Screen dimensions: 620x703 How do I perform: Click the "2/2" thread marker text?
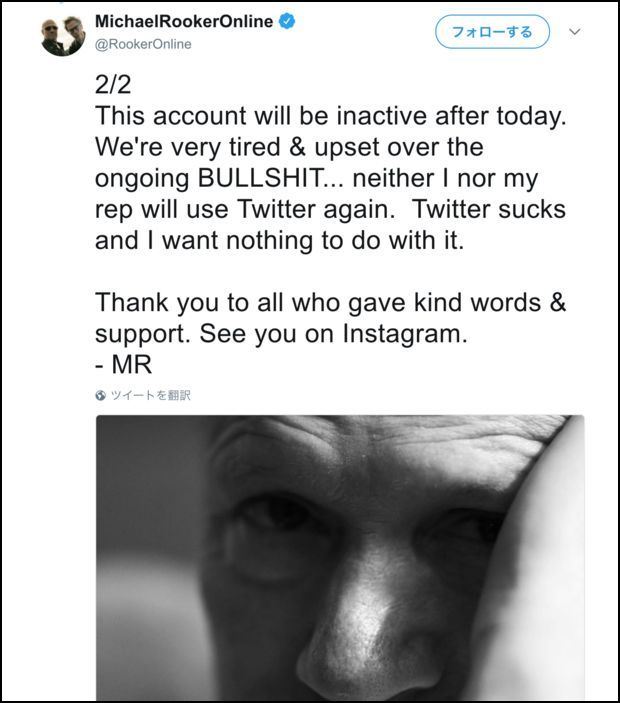[114, 85]
